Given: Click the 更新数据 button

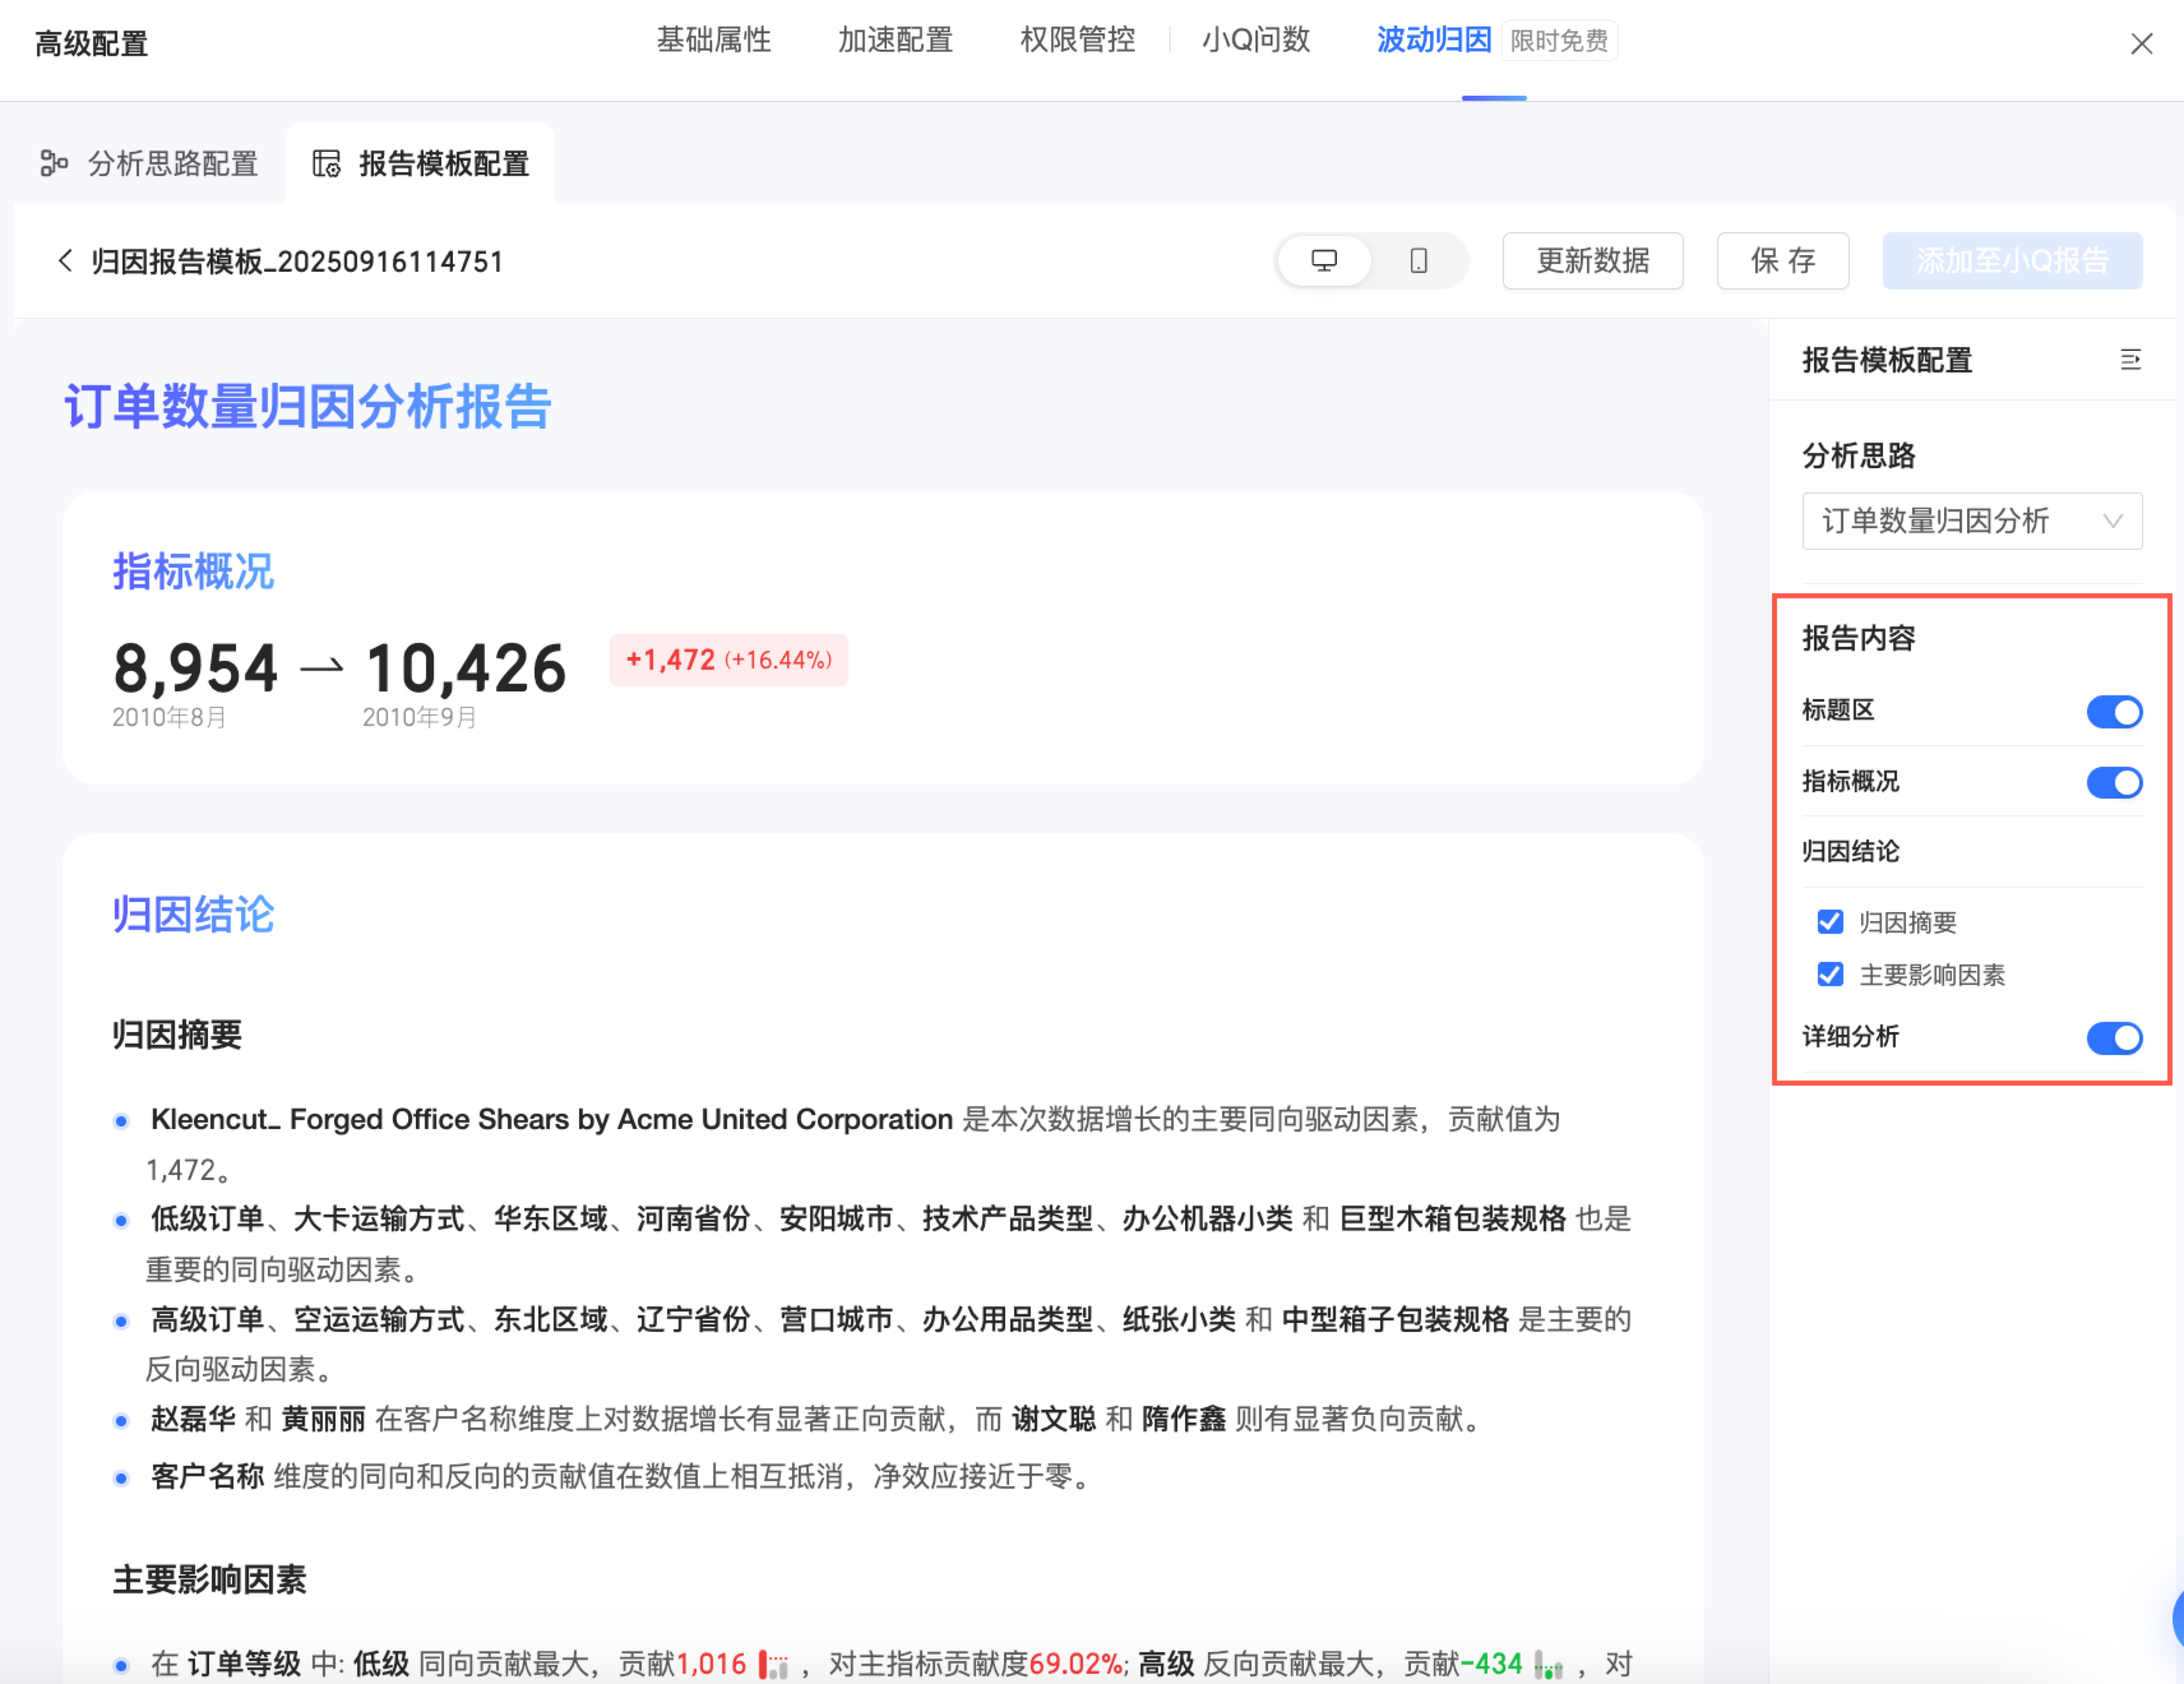Looking at the screenshot, I should pos(1592,261).
